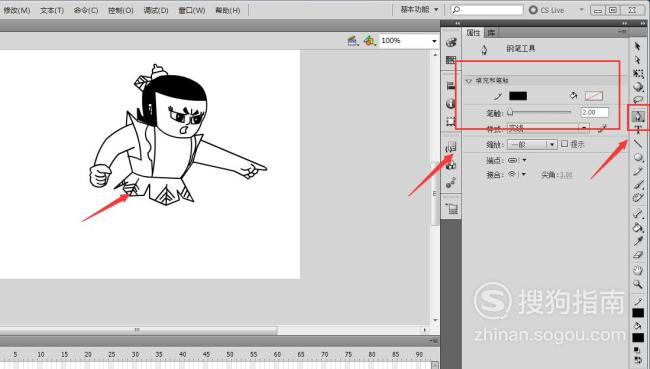The image size is (650, 369).
Task: Select the Brush tool
Action: 638,184
